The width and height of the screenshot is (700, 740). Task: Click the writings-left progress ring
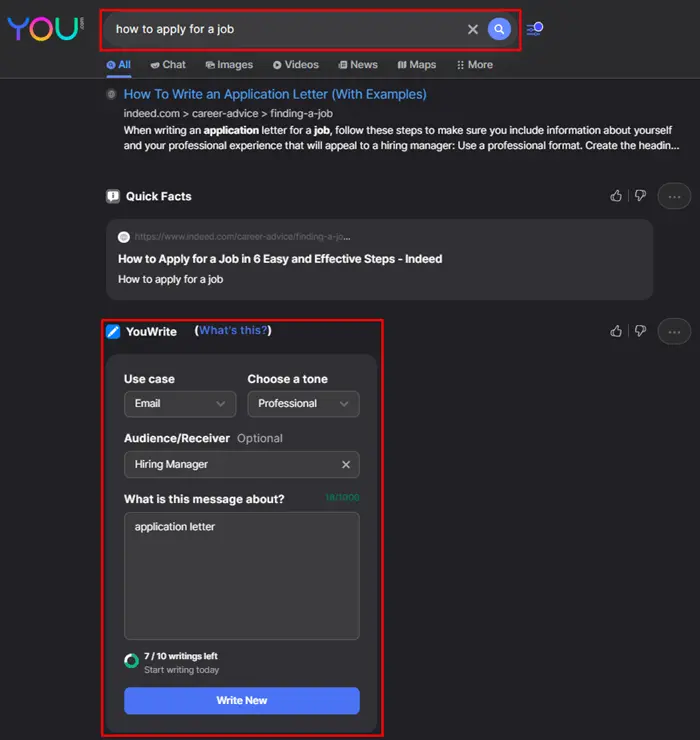click(x=131, y=661)
